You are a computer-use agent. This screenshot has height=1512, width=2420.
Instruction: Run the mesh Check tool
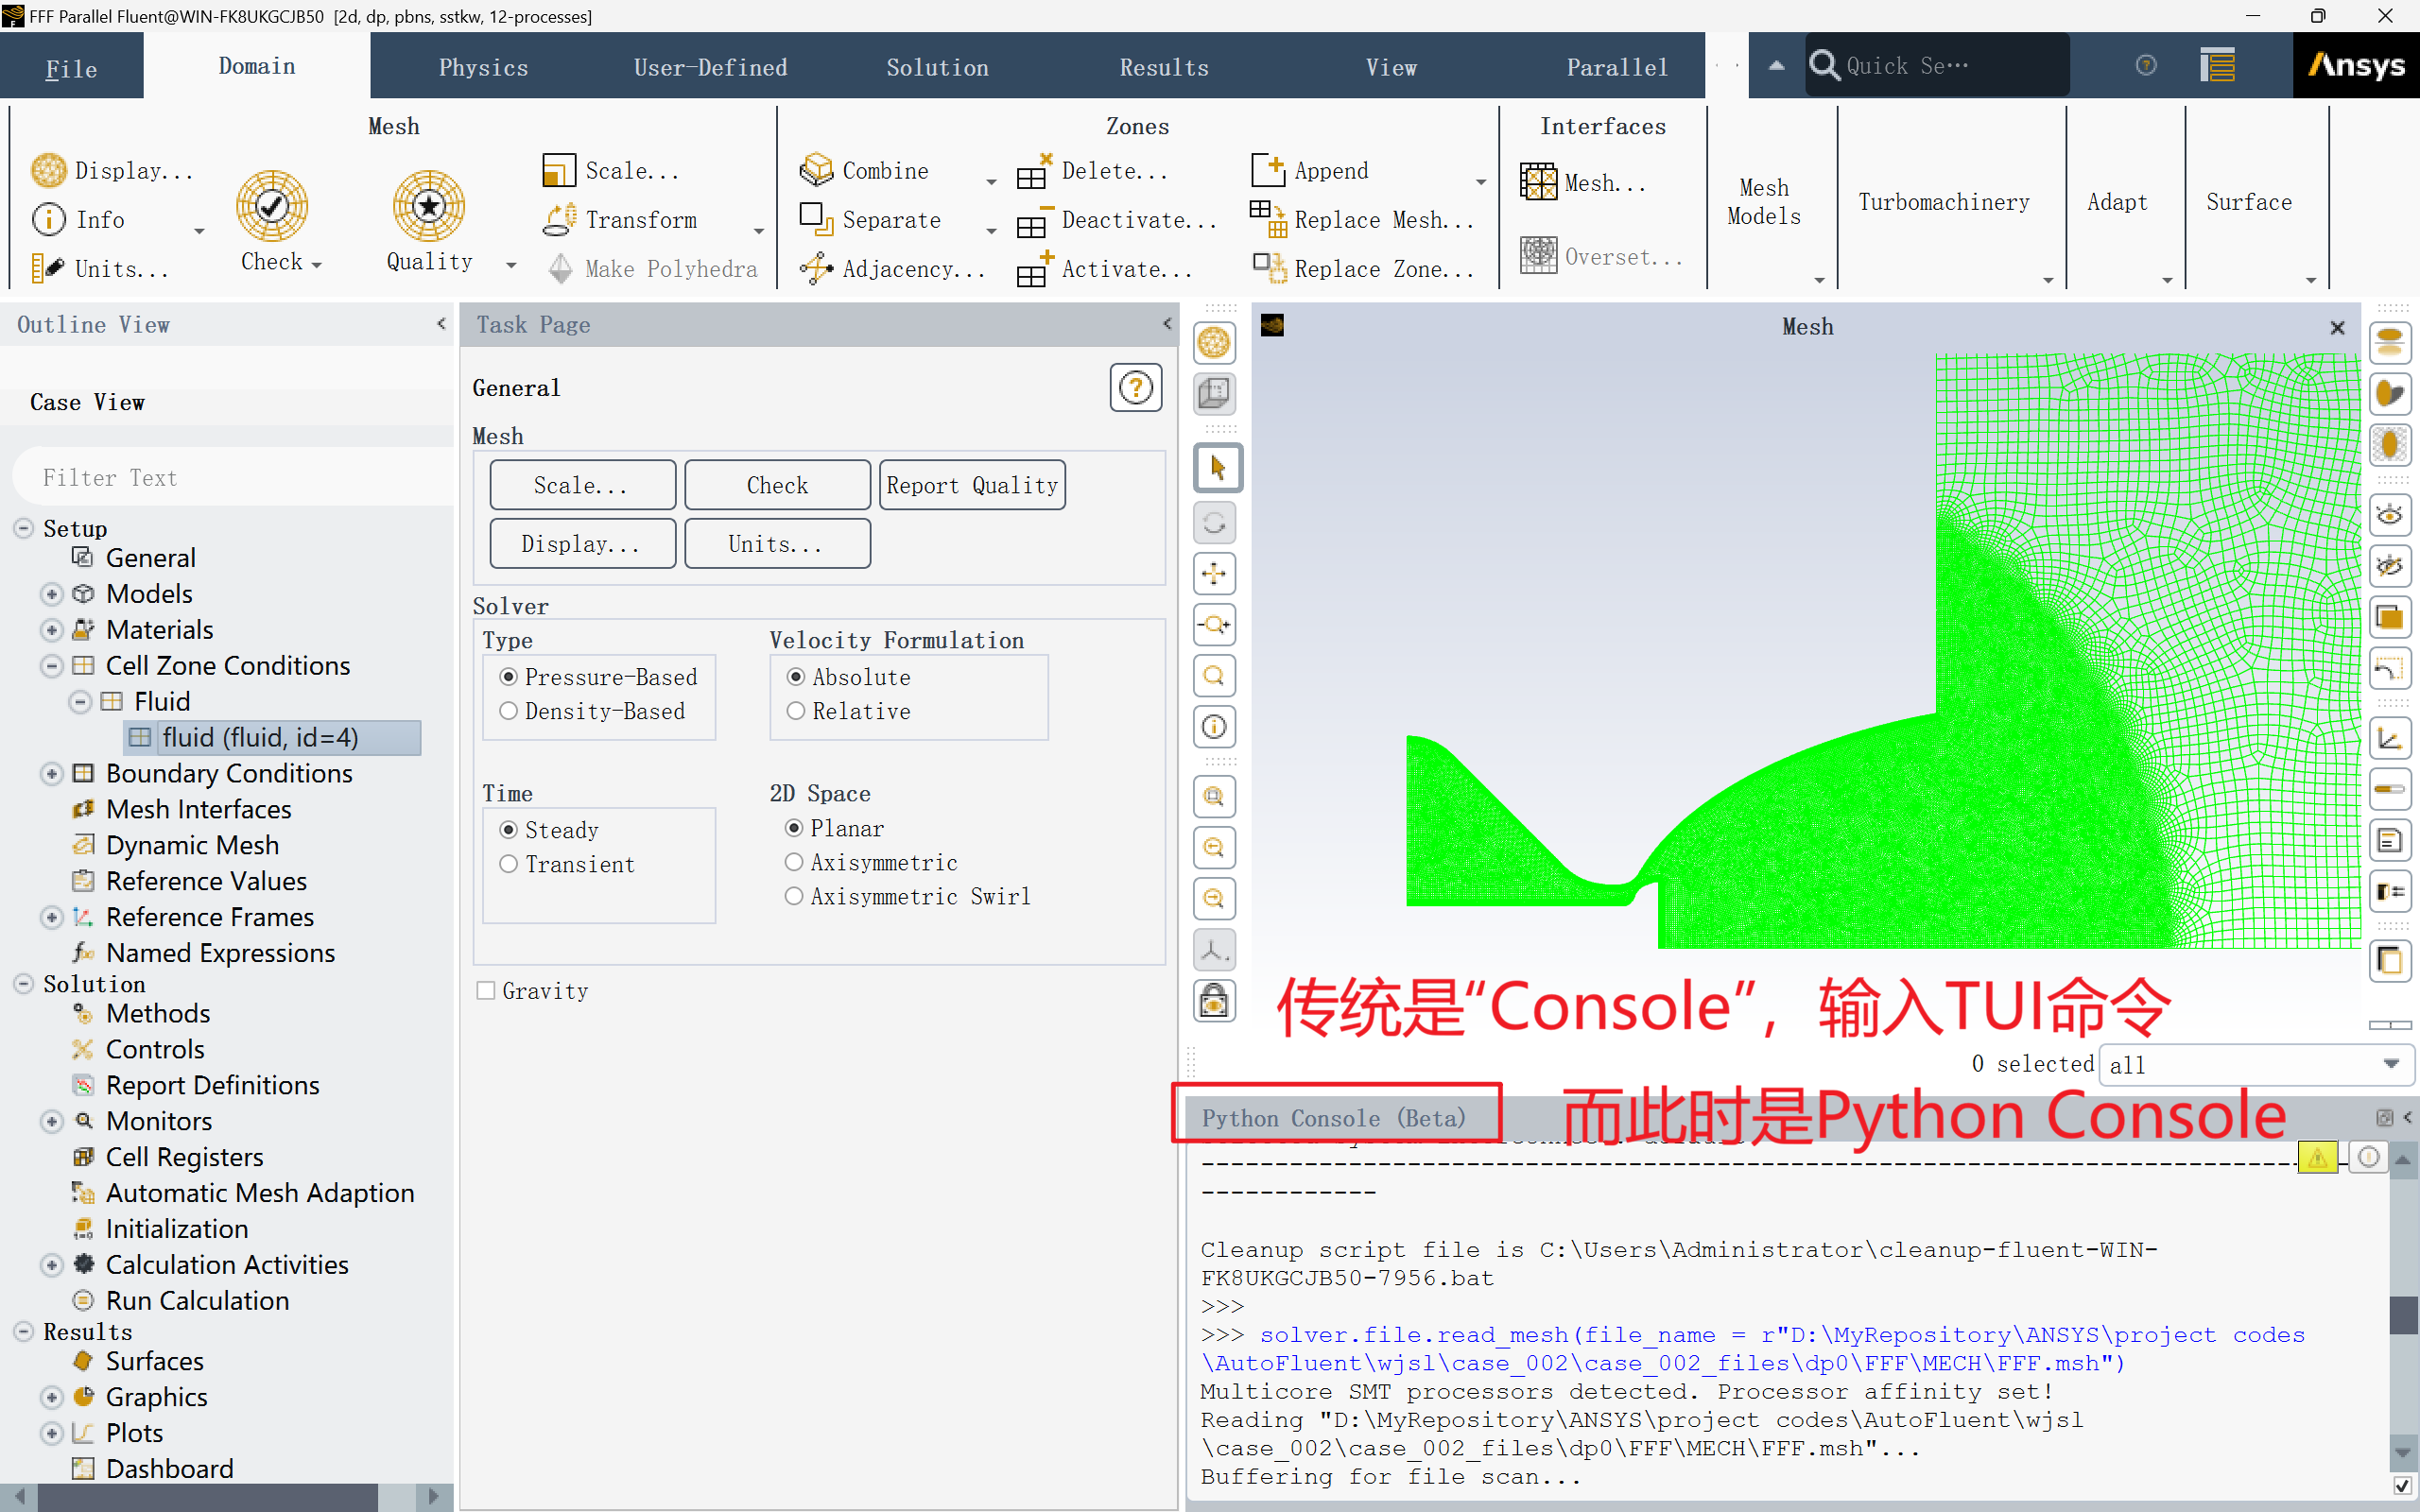[x=272, y=206]
